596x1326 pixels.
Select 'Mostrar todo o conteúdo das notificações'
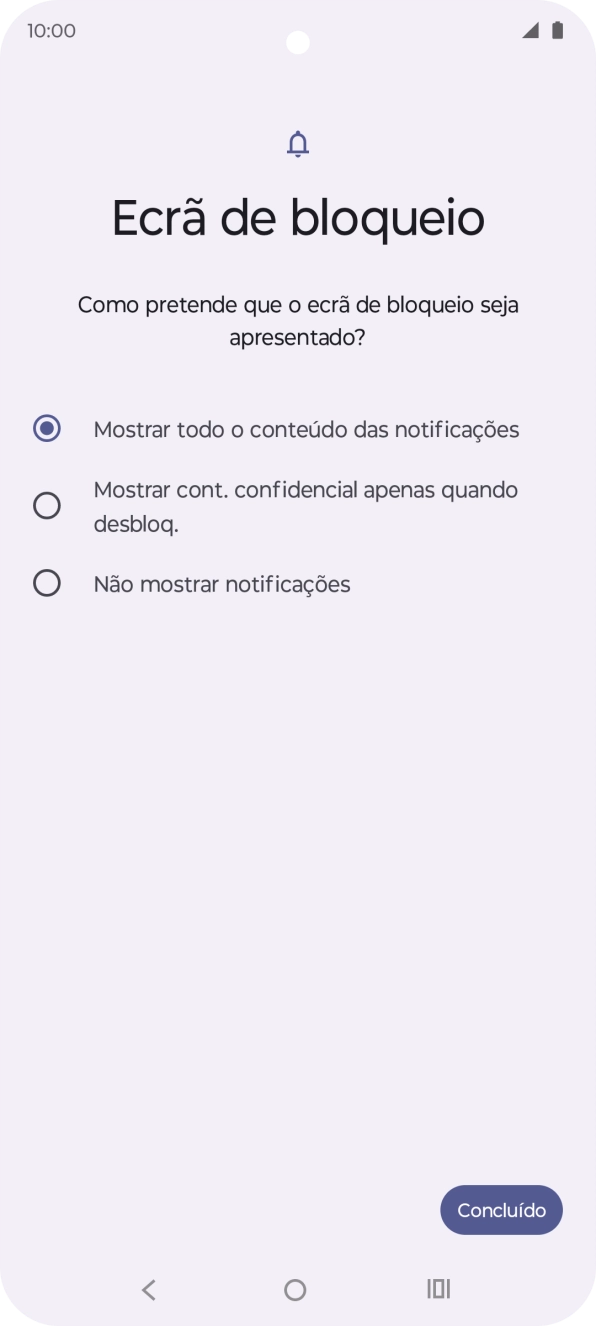click(x=46, y=428)
